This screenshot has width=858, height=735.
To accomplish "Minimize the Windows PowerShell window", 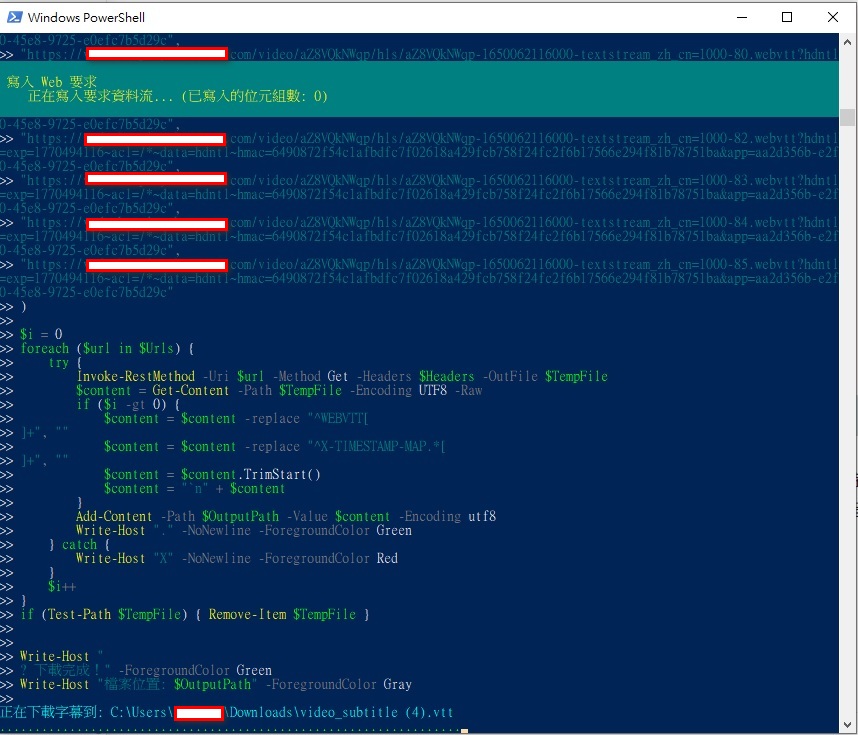I will click(x=741, y=17).
